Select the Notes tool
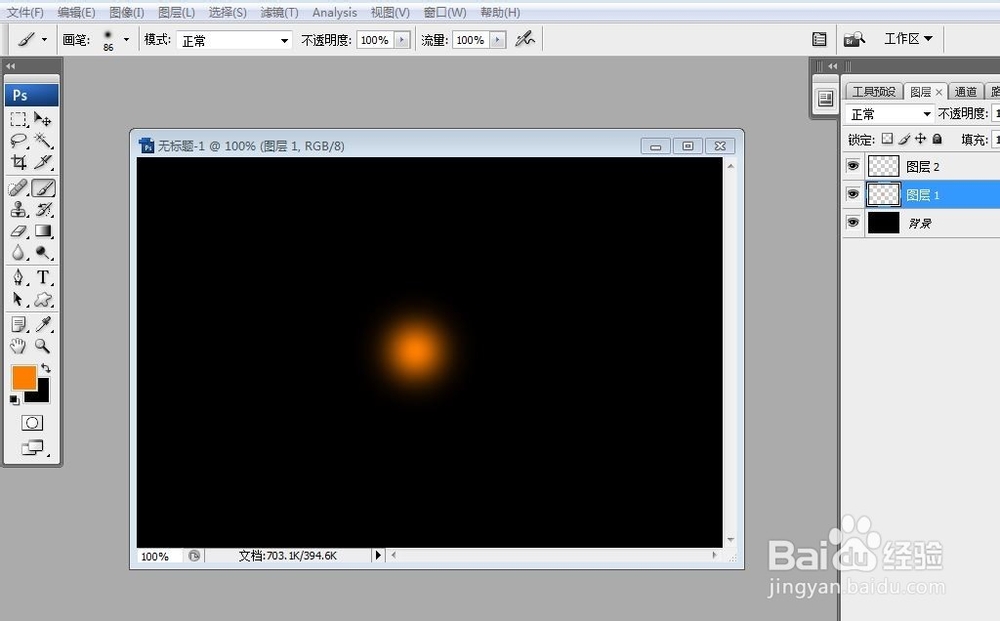This screenshot has height=621, width=1000. tap(18, 325)
